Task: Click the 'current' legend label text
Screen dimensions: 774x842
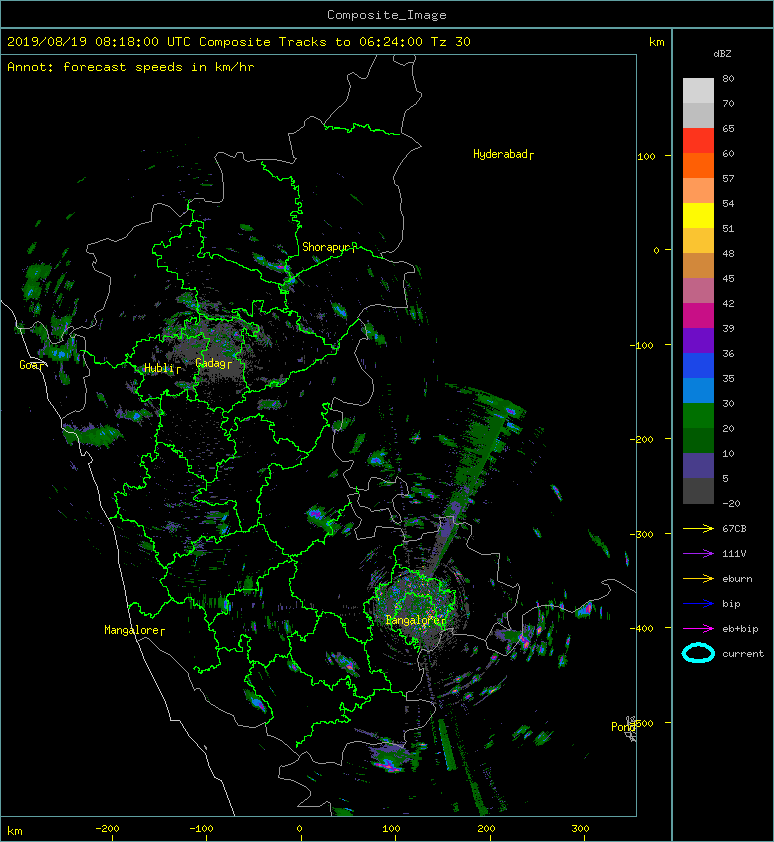Action: 743,654
